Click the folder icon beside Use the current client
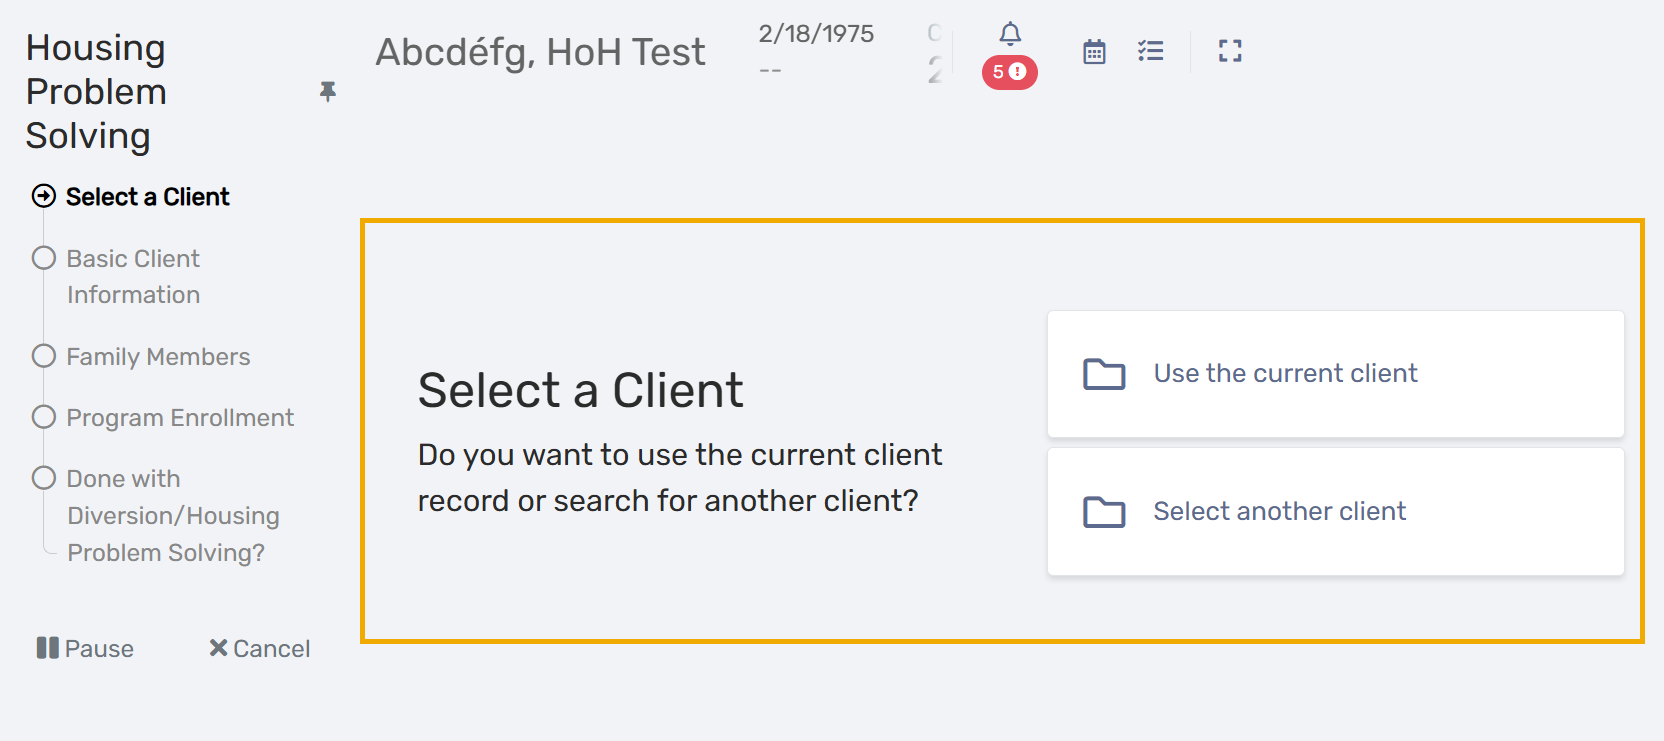The width and height of the screenshot is (1664, 741). [x=1104, y=374]
